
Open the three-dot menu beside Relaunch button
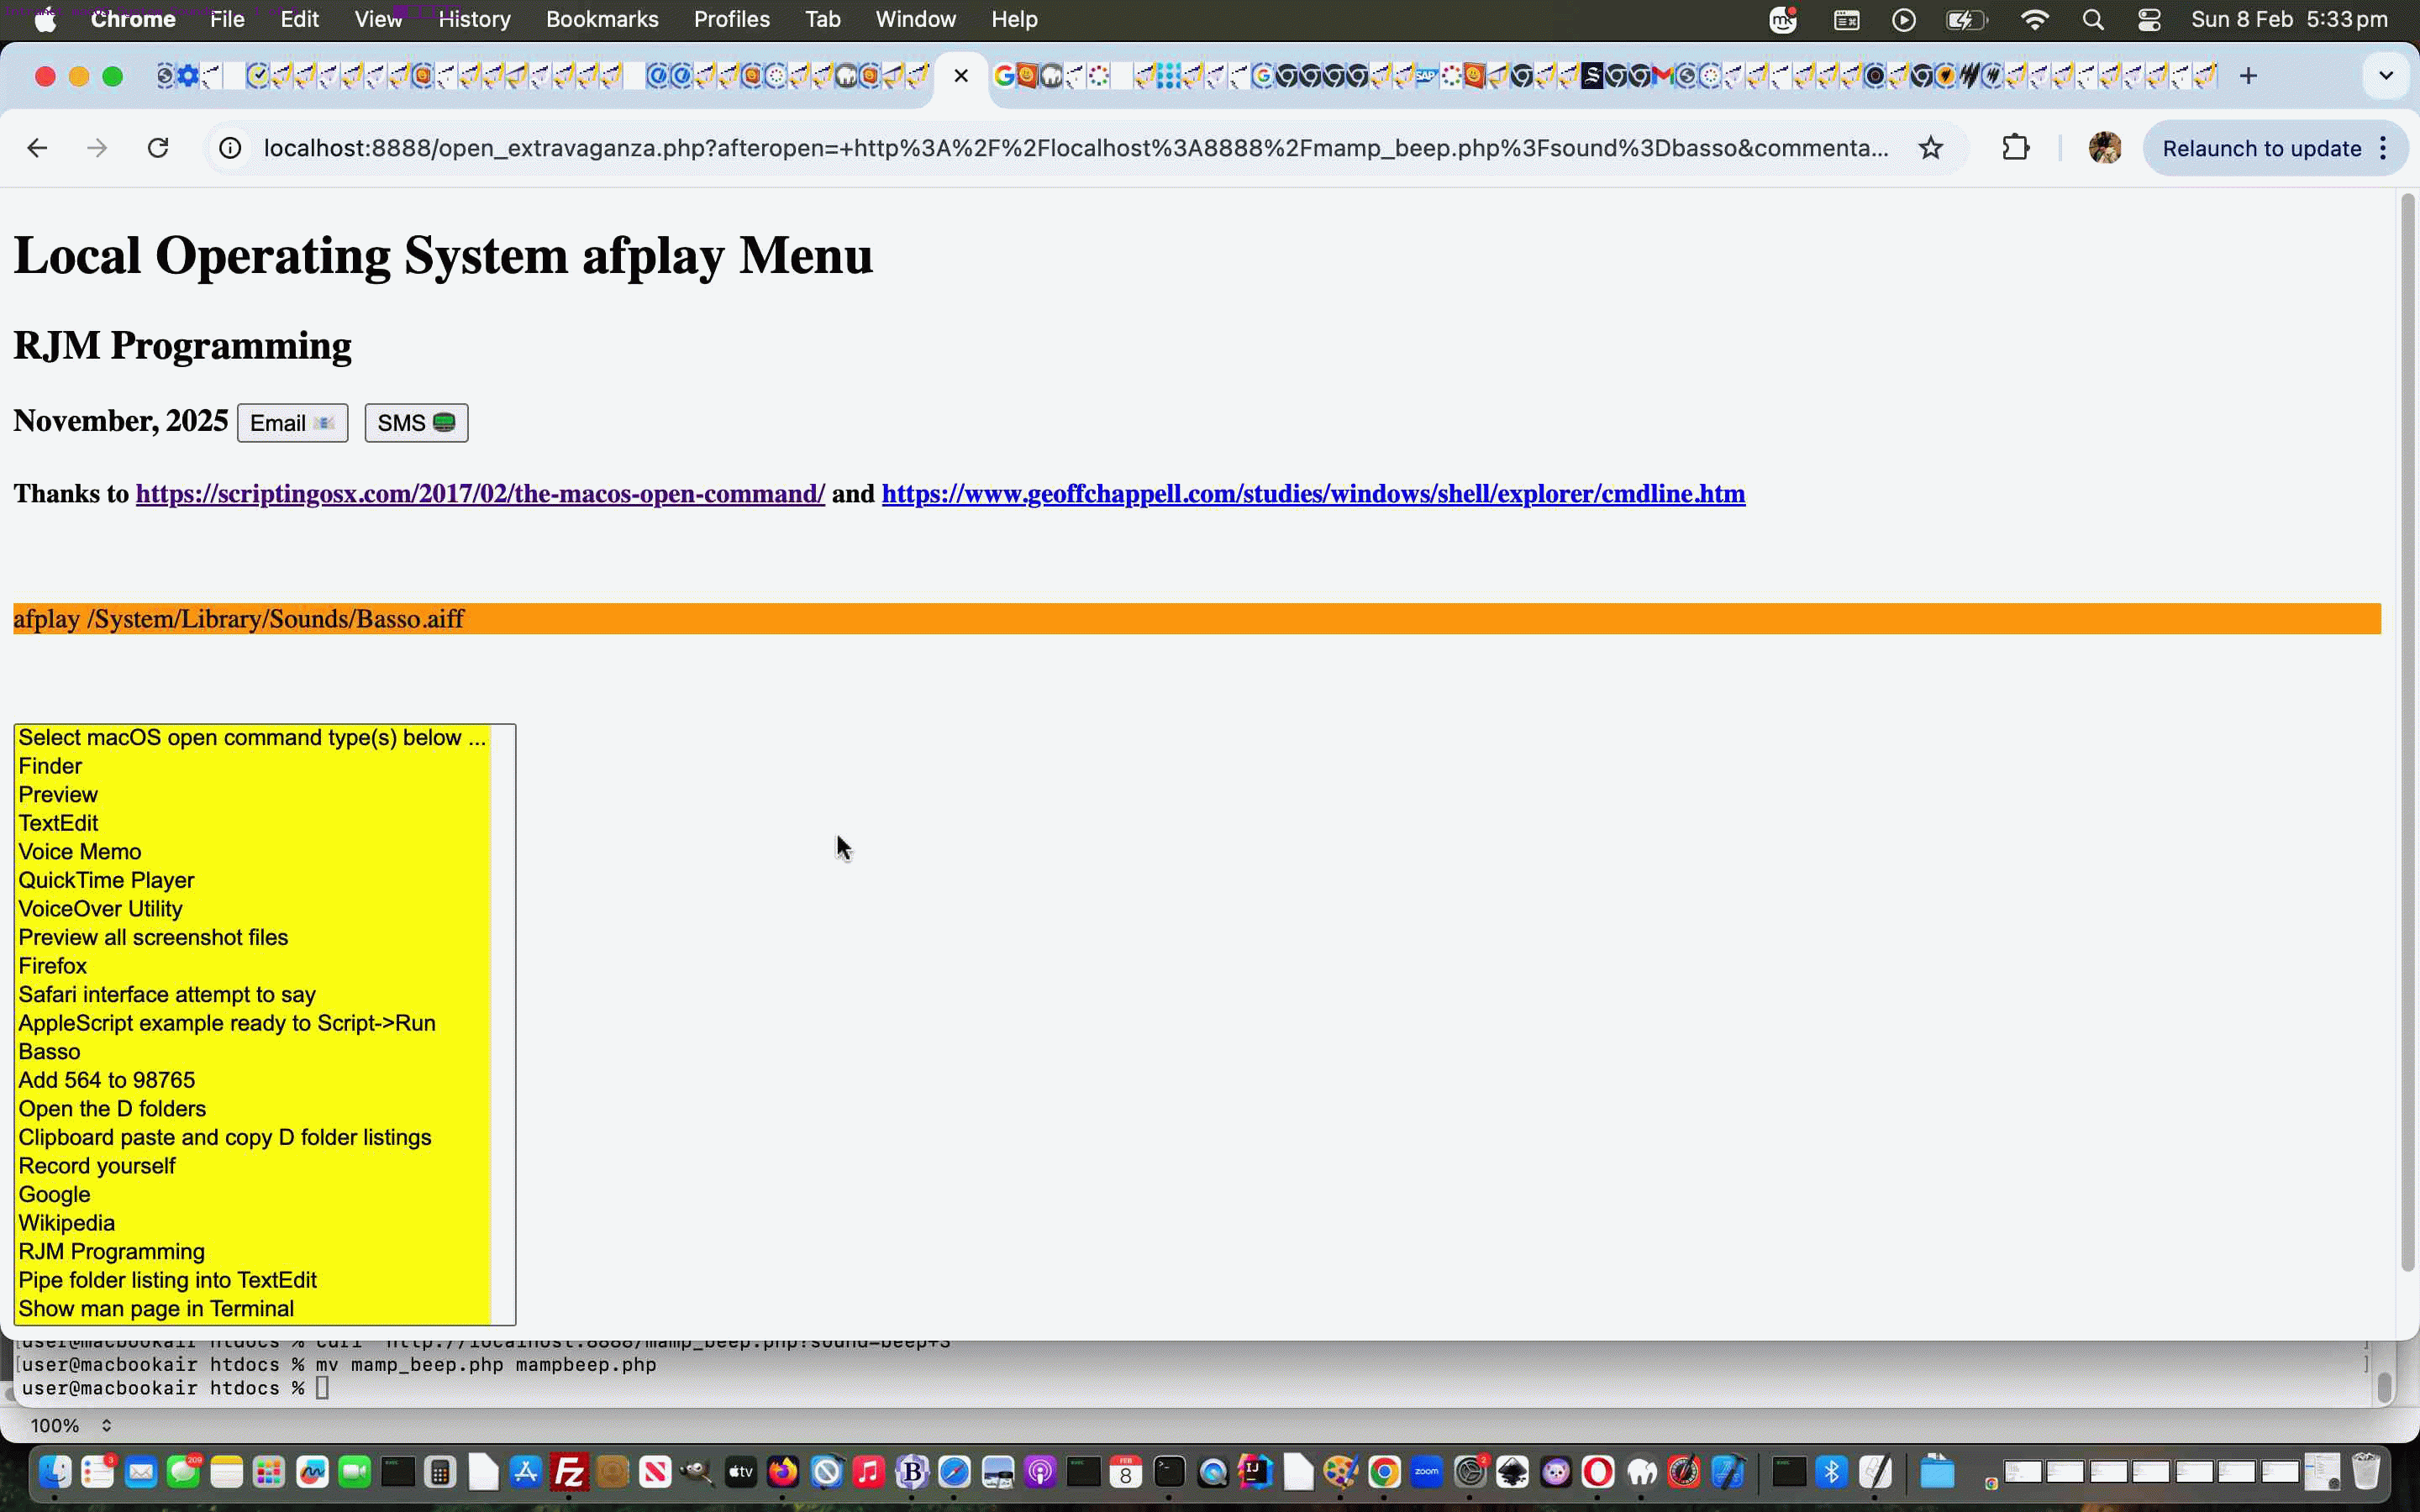tap(2384, 147)
